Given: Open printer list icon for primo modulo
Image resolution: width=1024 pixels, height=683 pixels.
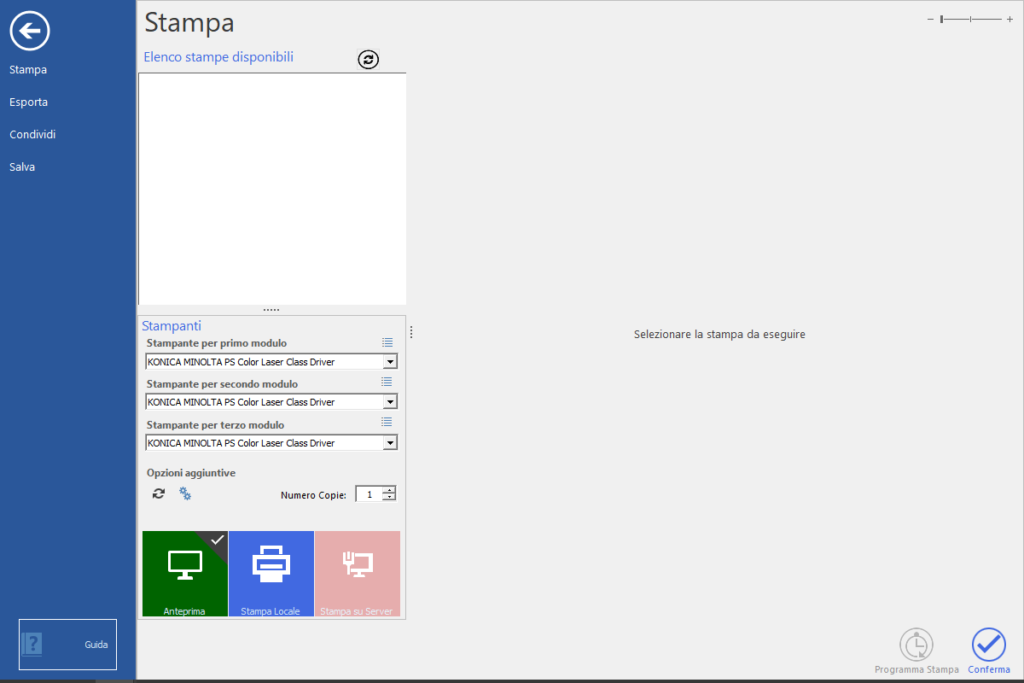Looking at the screenshot, I should 387,343.
